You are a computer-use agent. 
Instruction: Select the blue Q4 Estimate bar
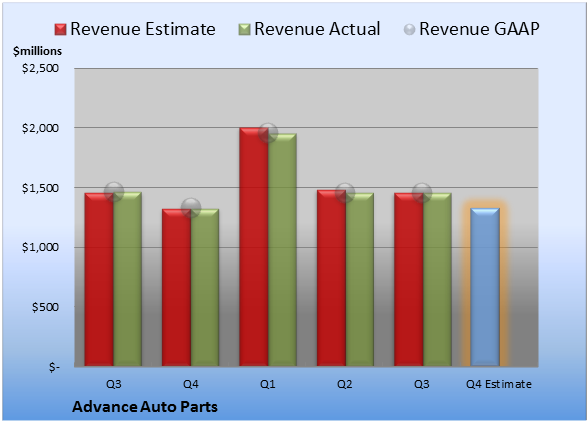485,287
